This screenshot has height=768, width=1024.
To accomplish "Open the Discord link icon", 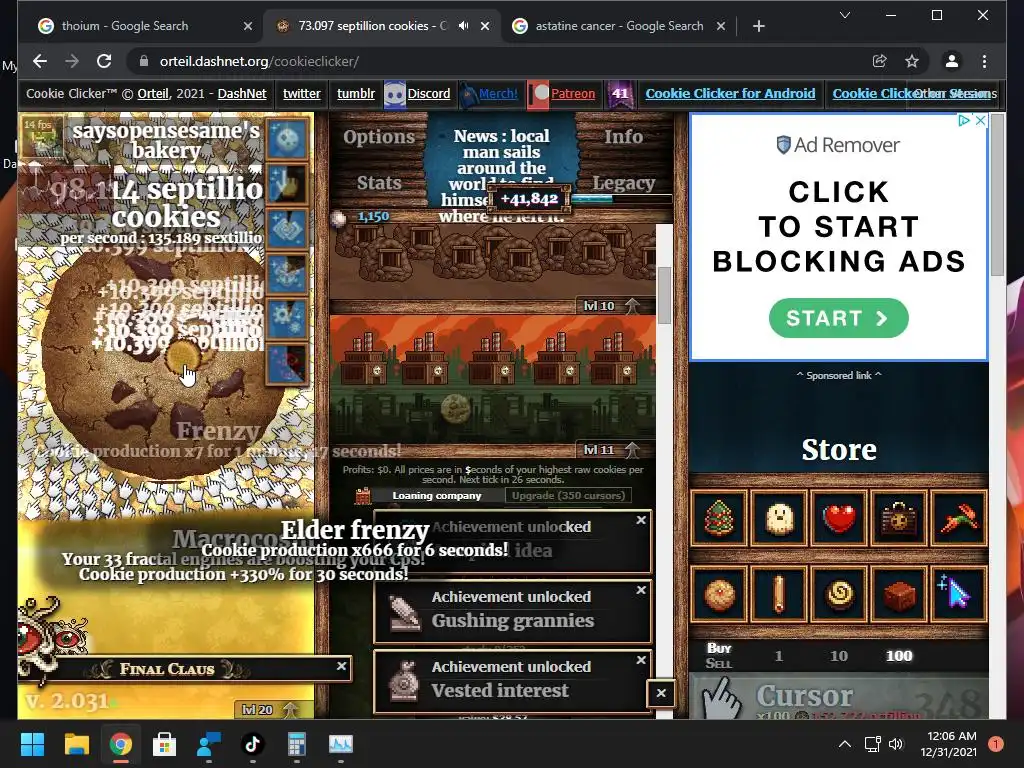I will pos(395,93).
